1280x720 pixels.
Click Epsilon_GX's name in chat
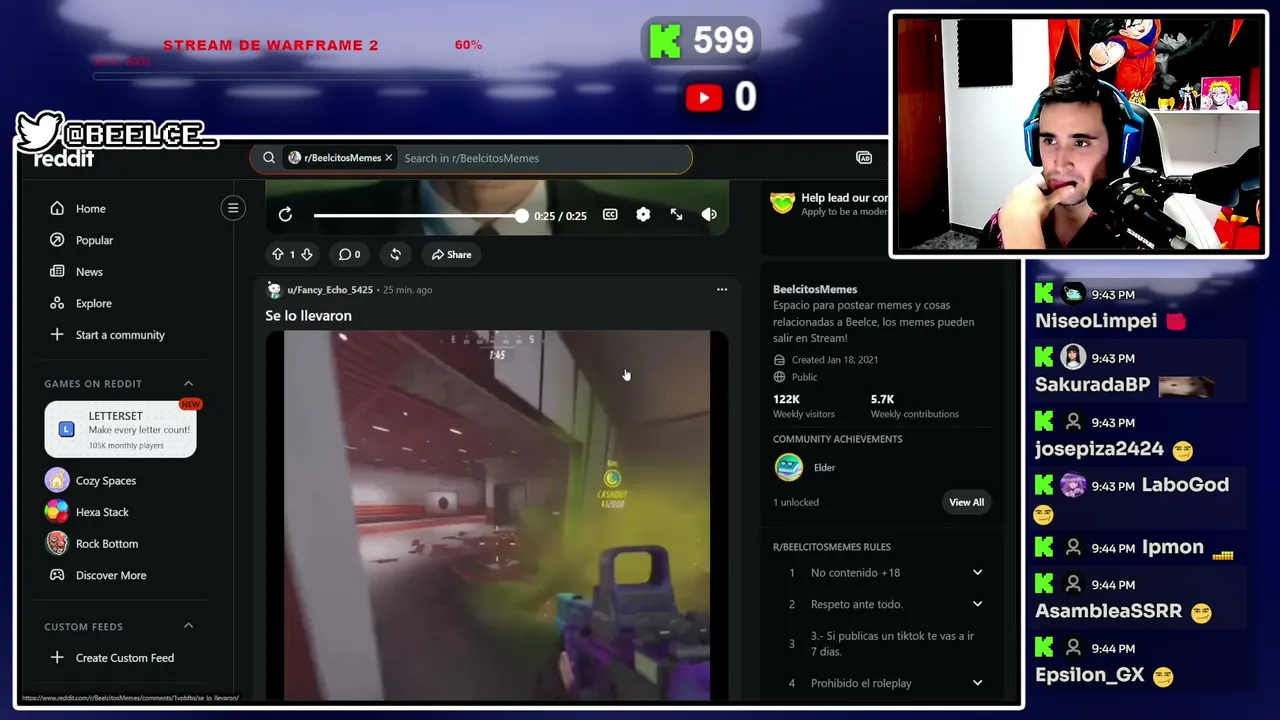click(1090, 675)
